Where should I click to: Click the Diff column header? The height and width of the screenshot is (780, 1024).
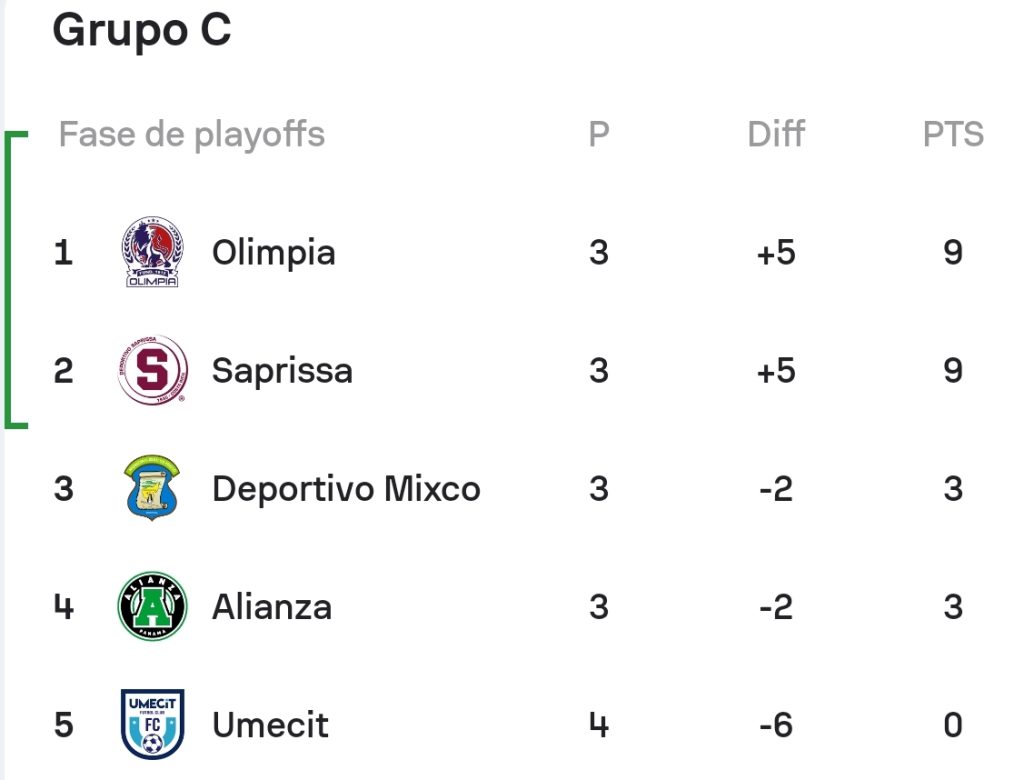776,134
